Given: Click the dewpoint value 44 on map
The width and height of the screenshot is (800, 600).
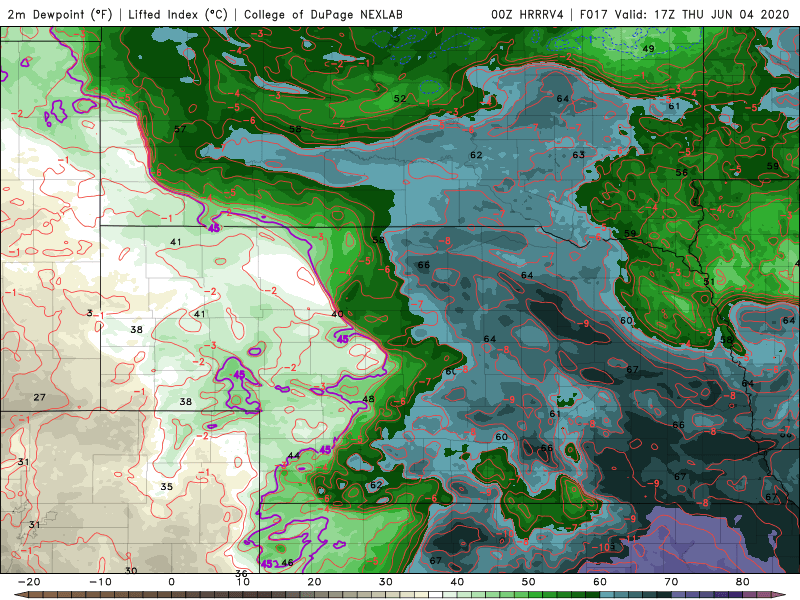Looking at the screenshot, I should pyautogui.click(x=293, y=456).
